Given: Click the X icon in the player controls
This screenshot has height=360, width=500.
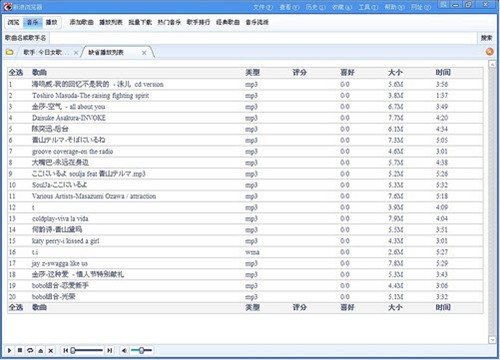Looking at the screenshot, I should [x=51, y=350].
